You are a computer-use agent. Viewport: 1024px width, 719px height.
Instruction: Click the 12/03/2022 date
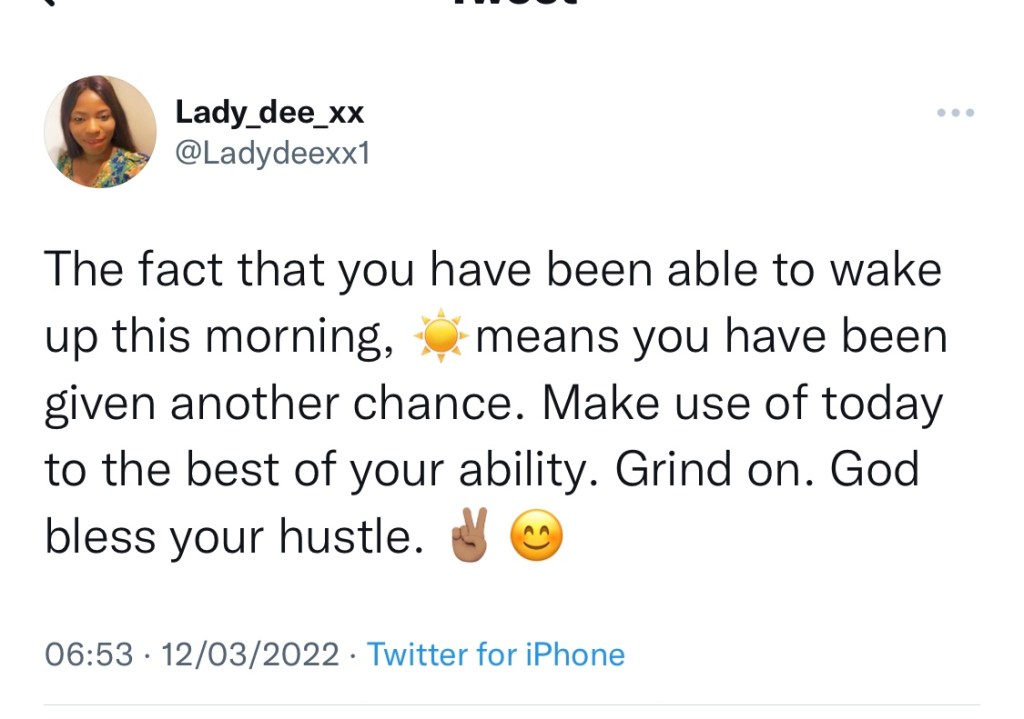(x=250, y=654)
